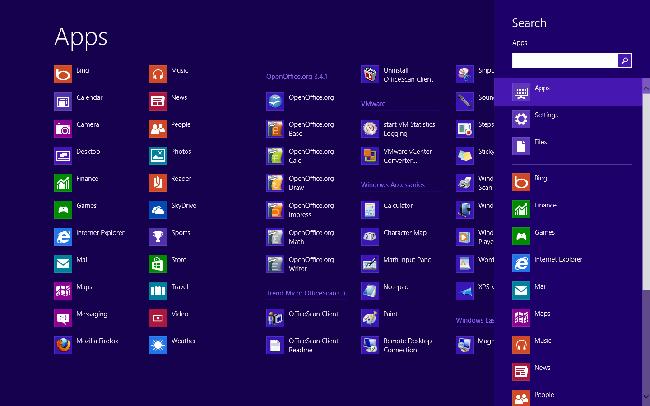Open the Reader app
Image resolution: width=650 pixels, height=406 pixels.
(158, 183)
